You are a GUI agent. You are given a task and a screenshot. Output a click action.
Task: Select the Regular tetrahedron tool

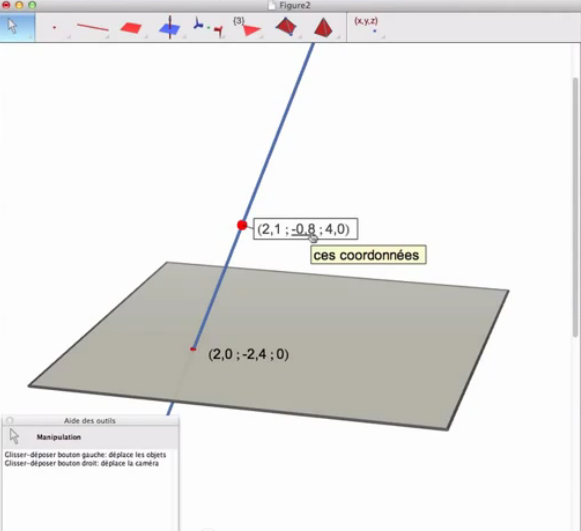[323, 27]
